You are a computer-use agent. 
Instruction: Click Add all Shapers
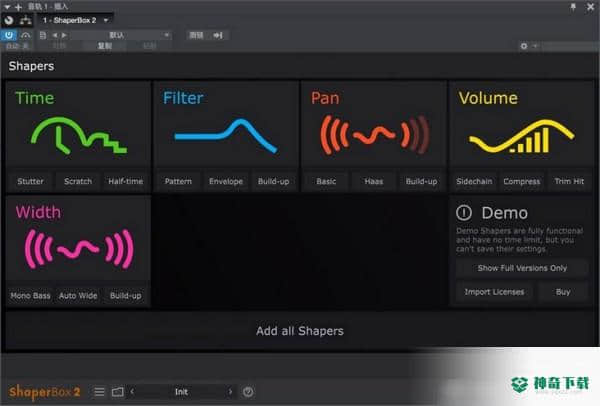tap(300, 331)
